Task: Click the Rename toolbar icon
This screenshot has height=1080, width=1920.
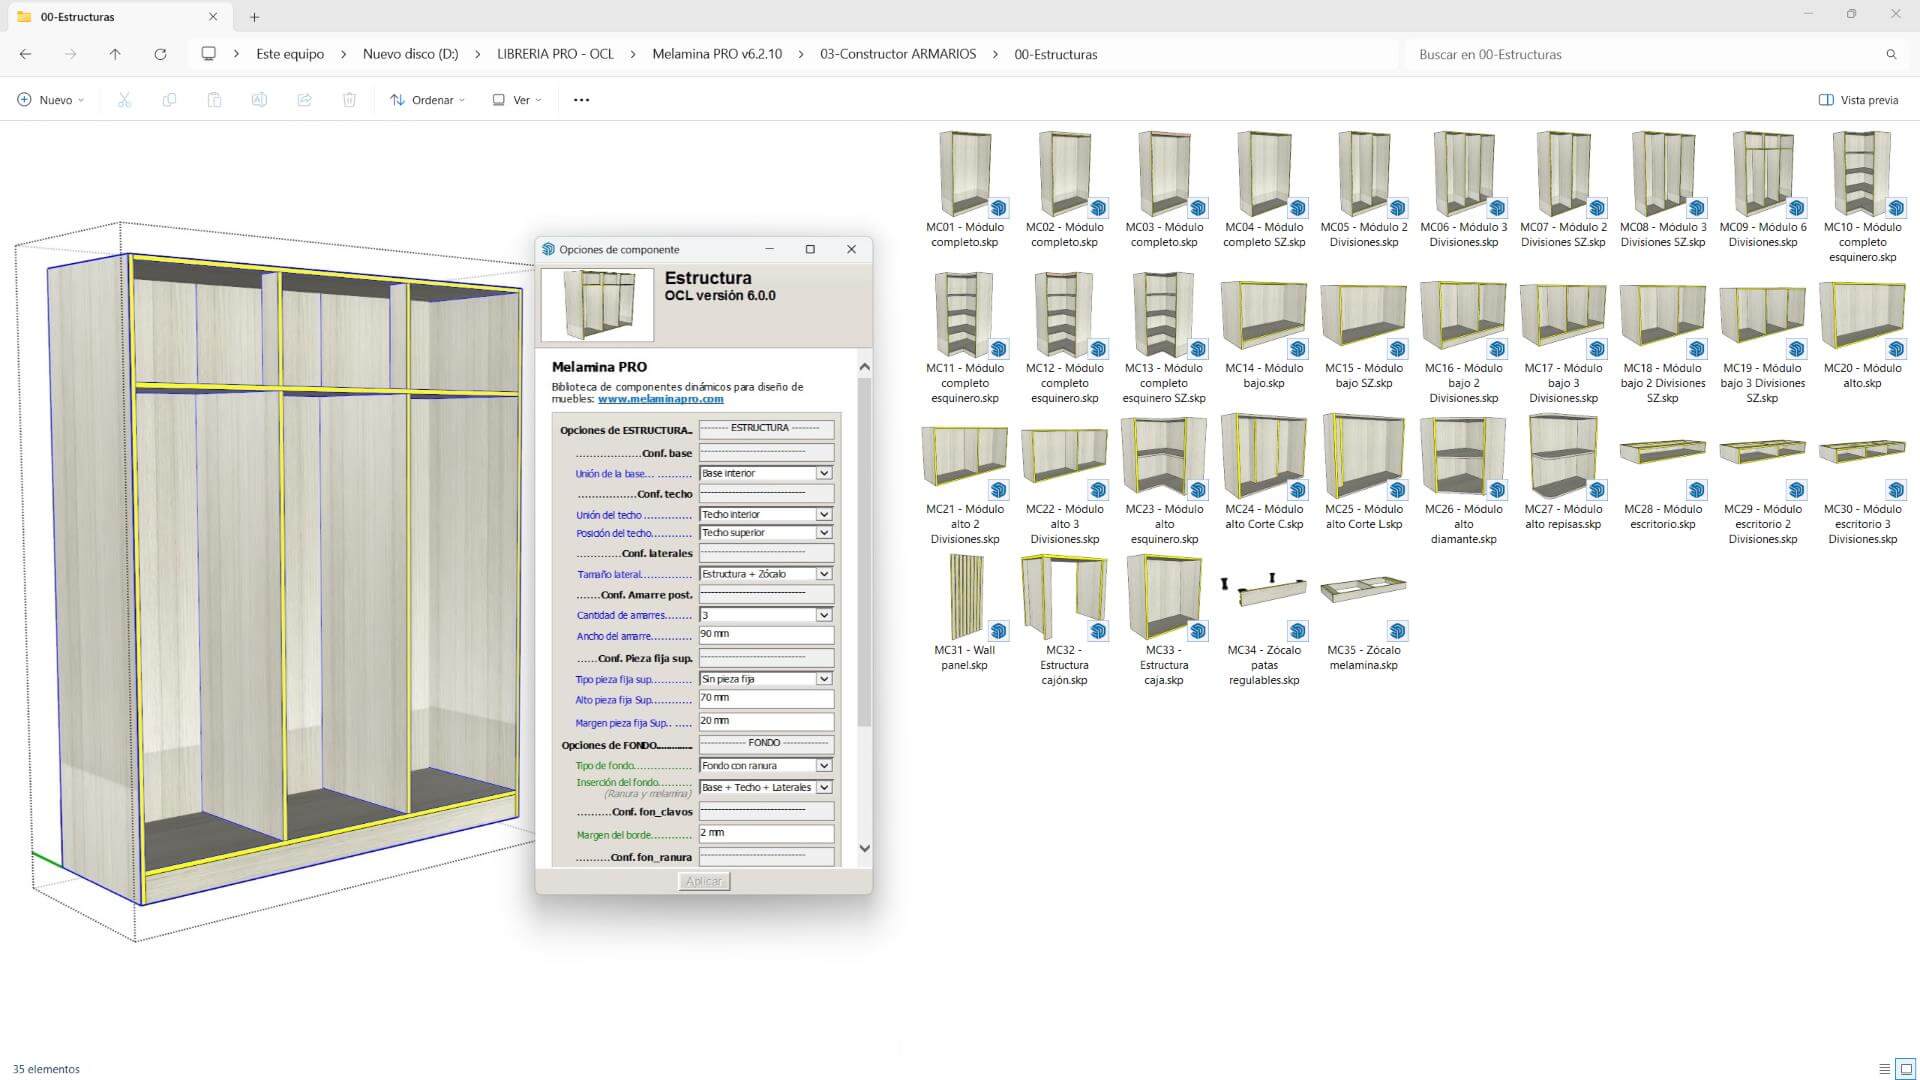Action: tap(259, 100)
